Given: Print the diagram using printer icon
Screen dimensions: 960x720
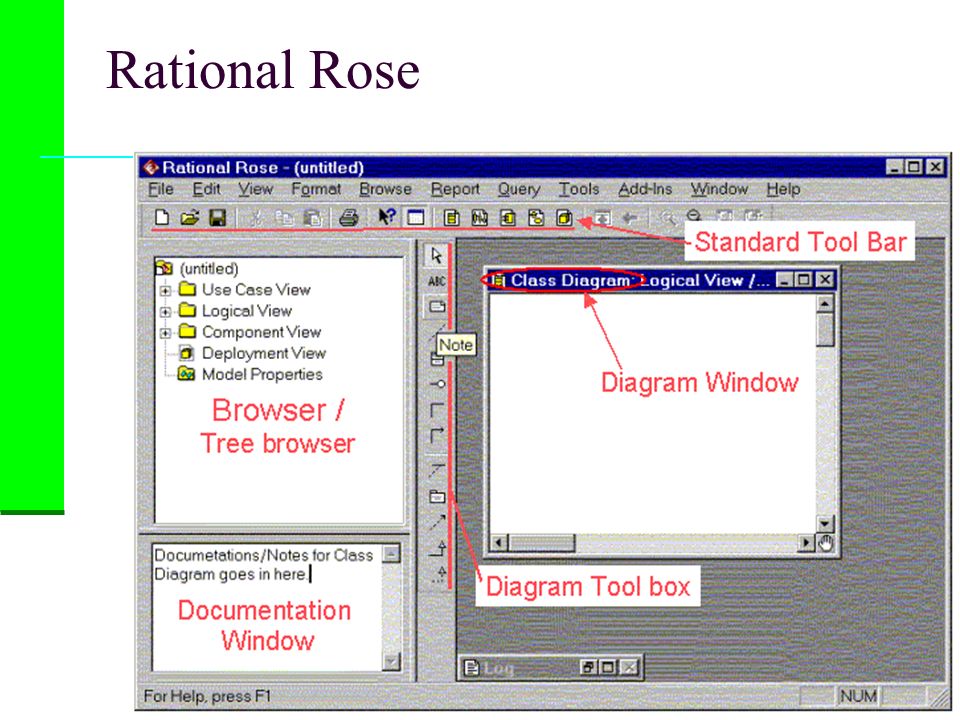Looking at the screenshot, I should click(x=349, y=217).
